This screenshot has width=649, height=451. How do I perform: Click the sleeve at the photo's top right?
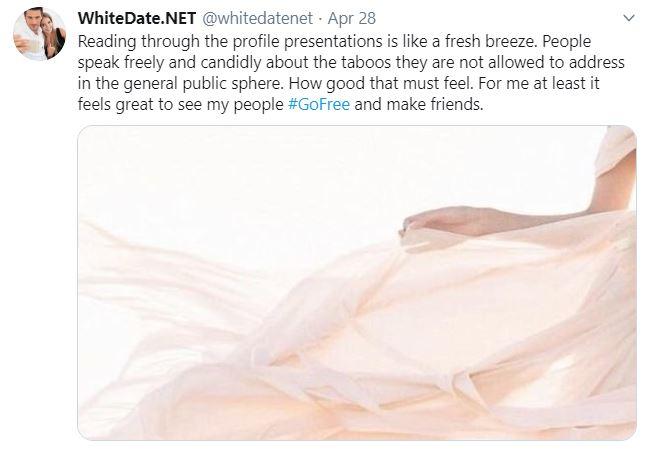click(x=617, y=149)
